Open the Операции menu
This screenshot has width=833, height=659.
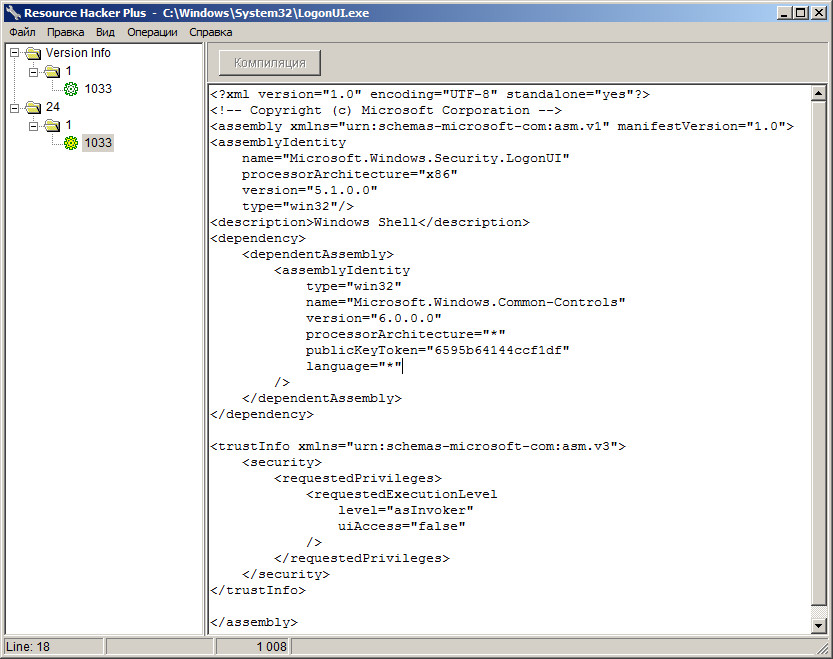152,32
